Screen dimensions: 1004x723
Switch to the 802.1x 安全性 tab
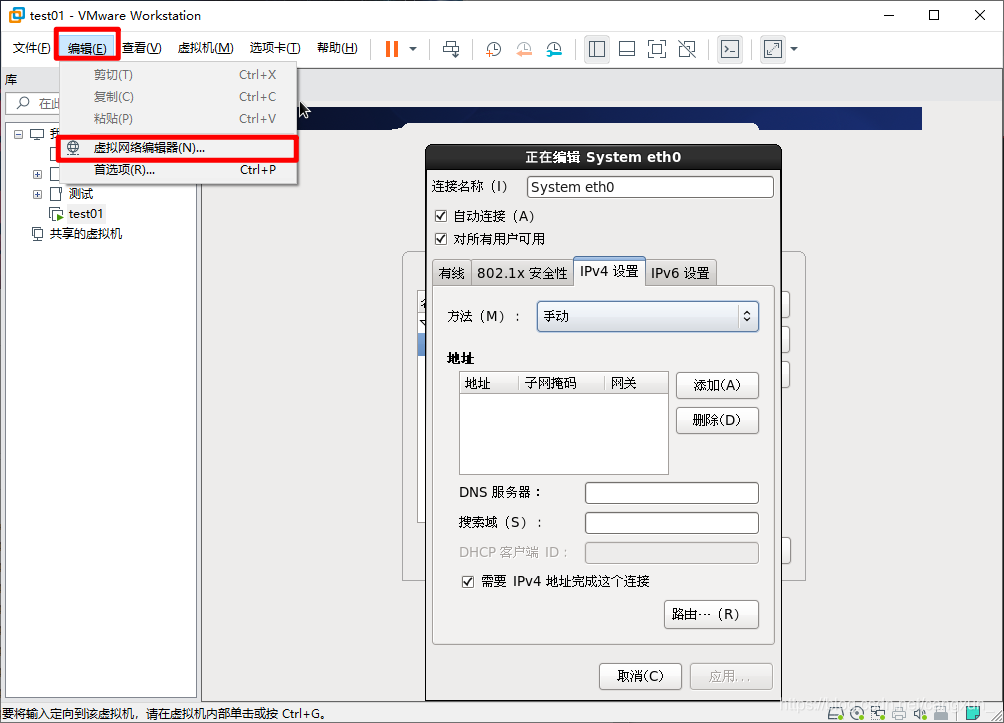pos(522,273)
